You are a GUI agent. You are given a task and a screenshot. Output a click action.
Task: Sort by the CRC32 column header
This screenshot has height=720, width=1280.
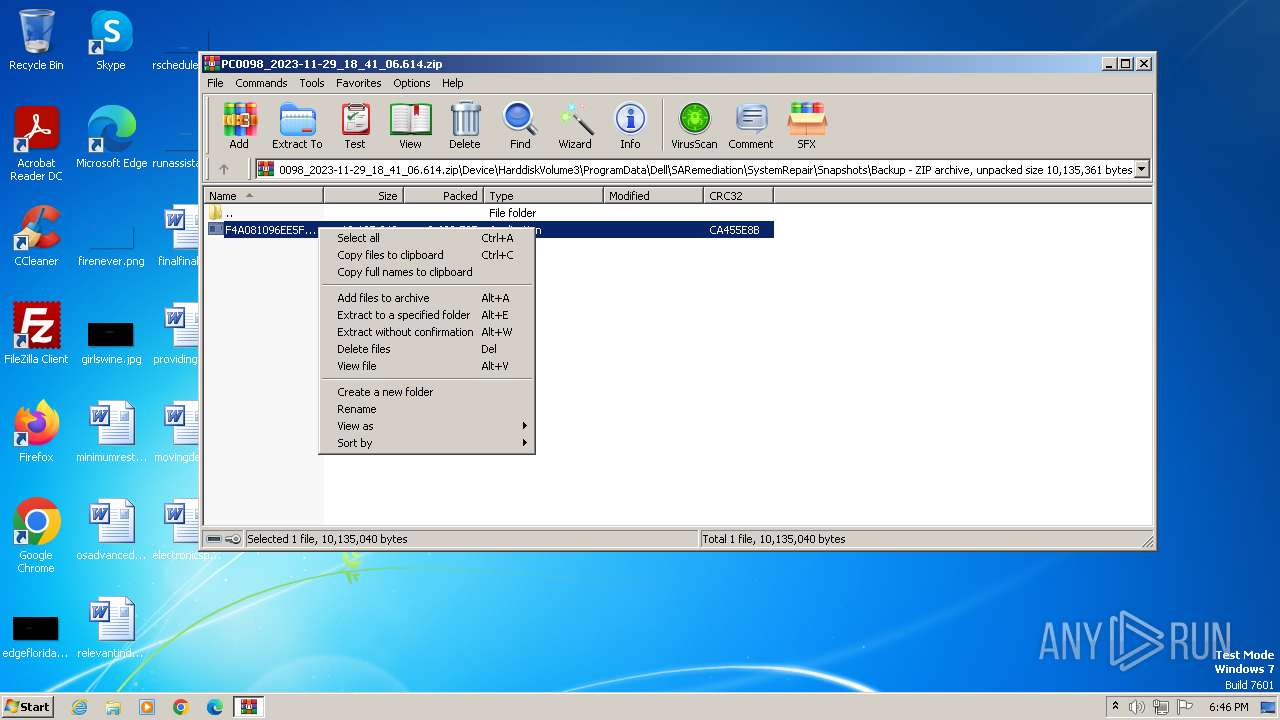[738, 196]
